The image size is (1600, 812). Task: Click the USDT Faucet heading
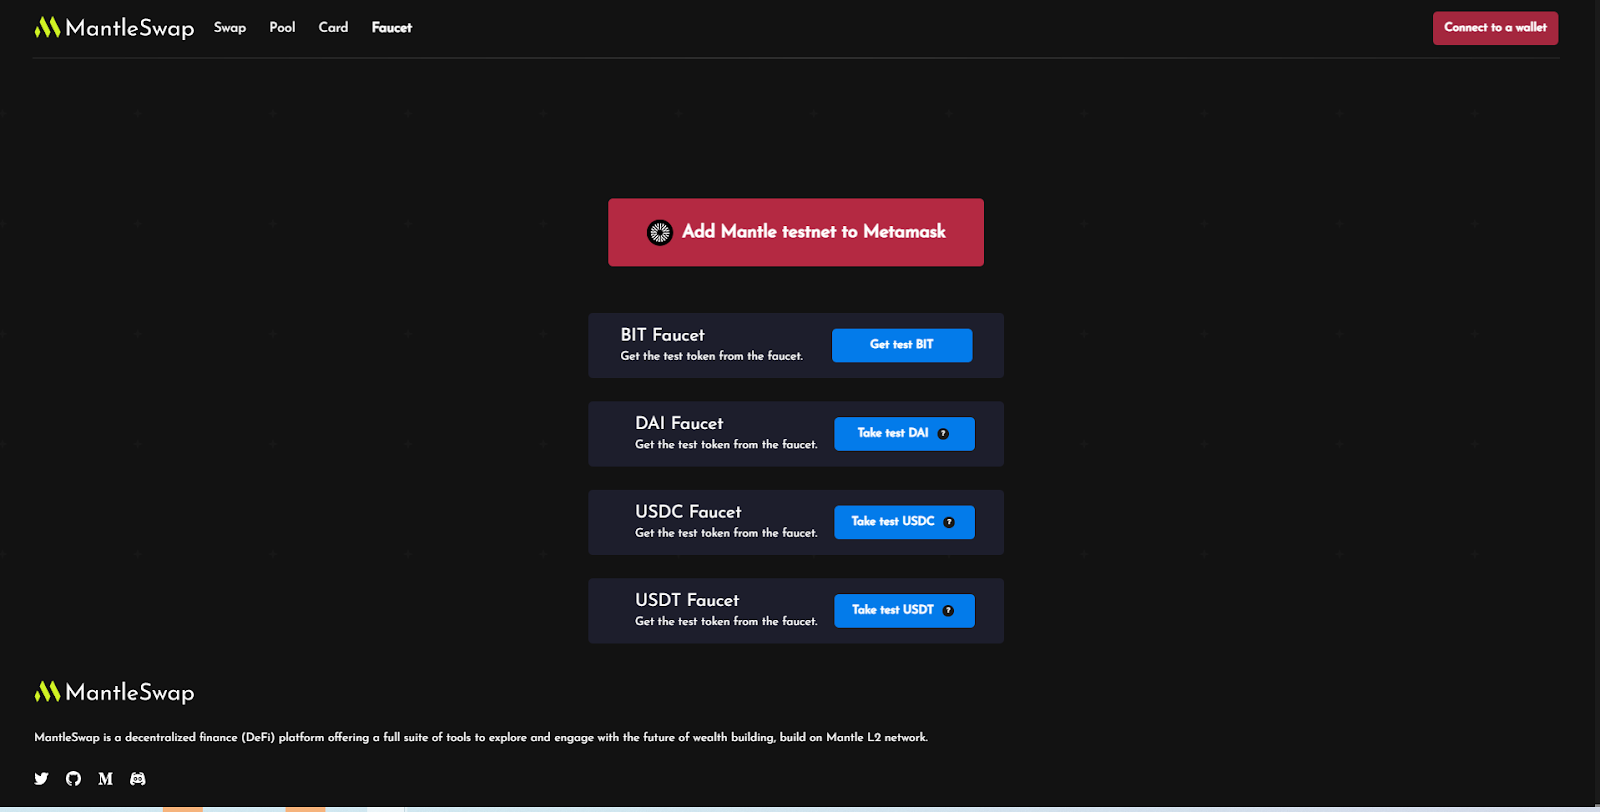tap(687, 600)
